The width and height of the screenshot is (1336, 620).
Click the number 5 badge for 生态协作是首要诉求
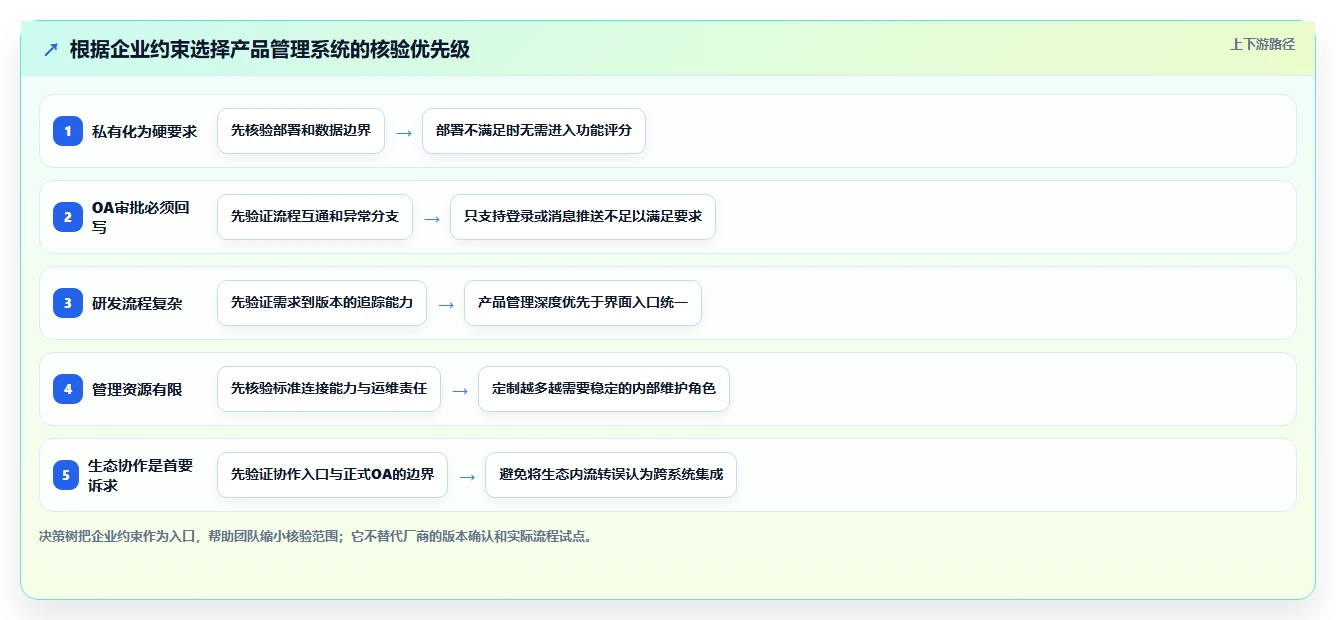pos(66,475)
